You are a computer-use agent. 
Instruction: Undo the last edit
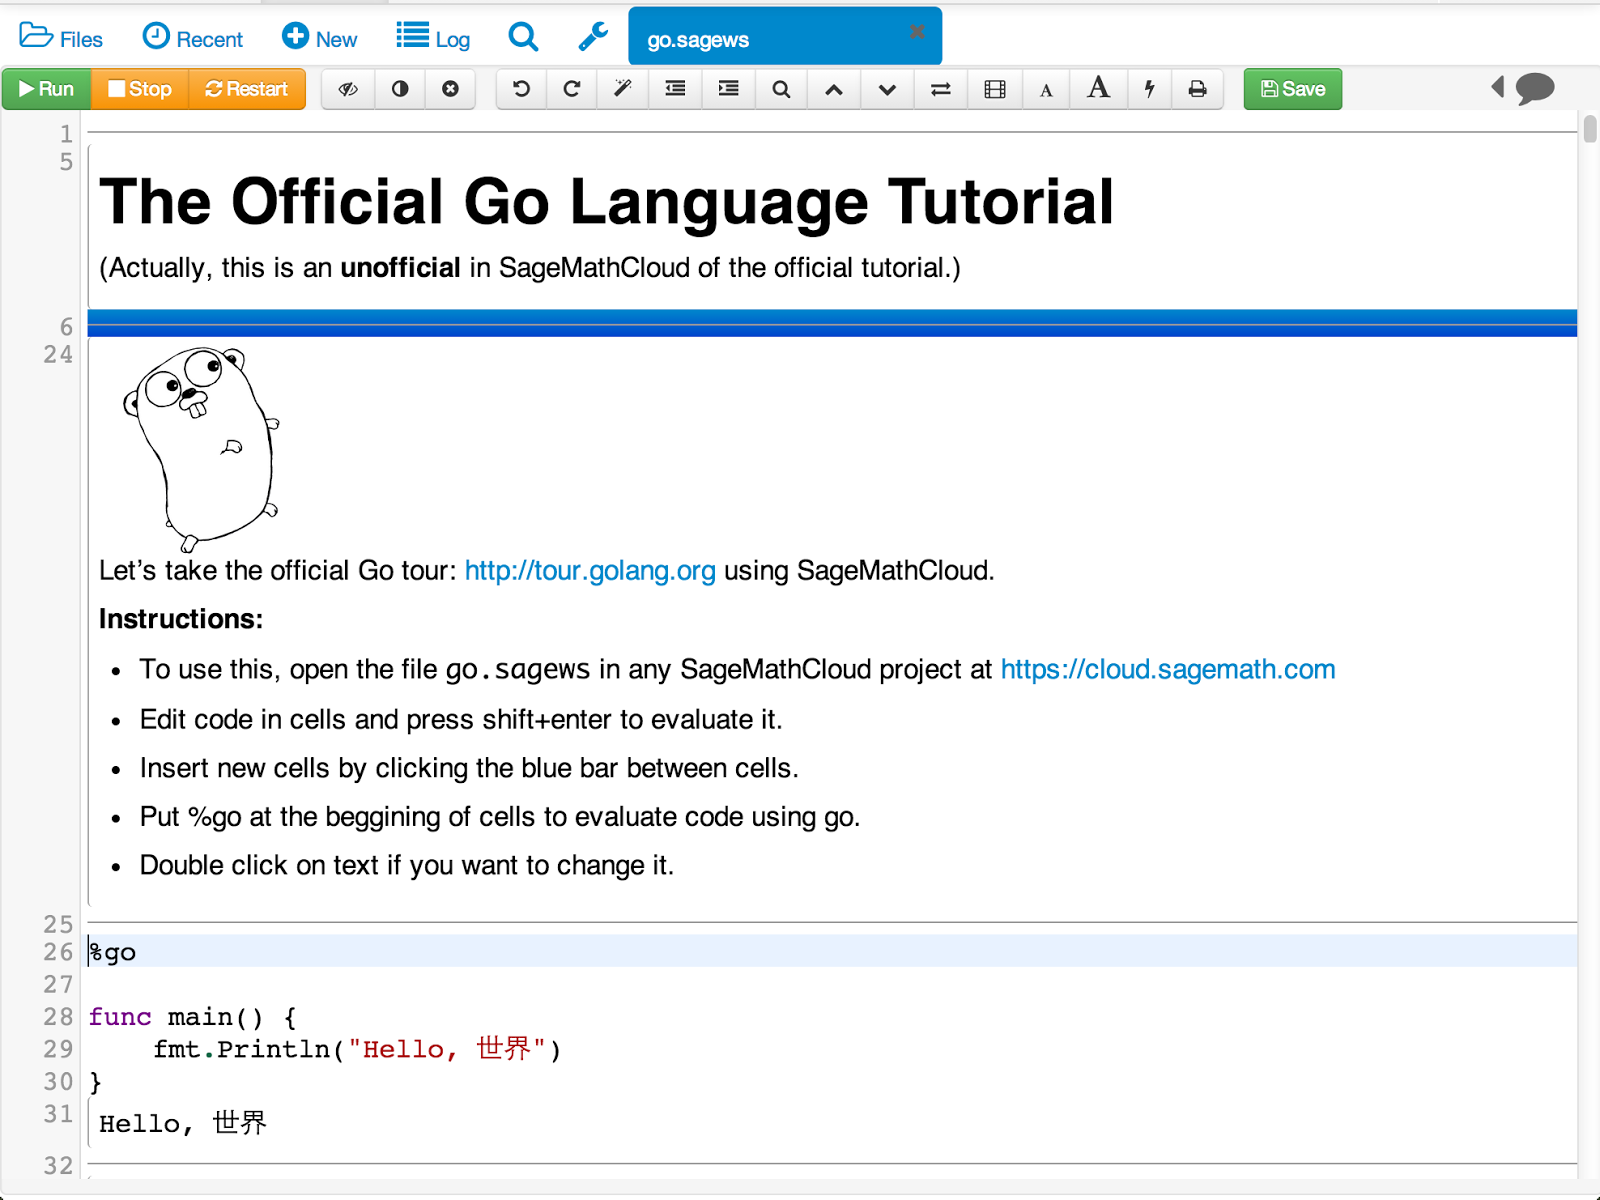tap(521, 89)
